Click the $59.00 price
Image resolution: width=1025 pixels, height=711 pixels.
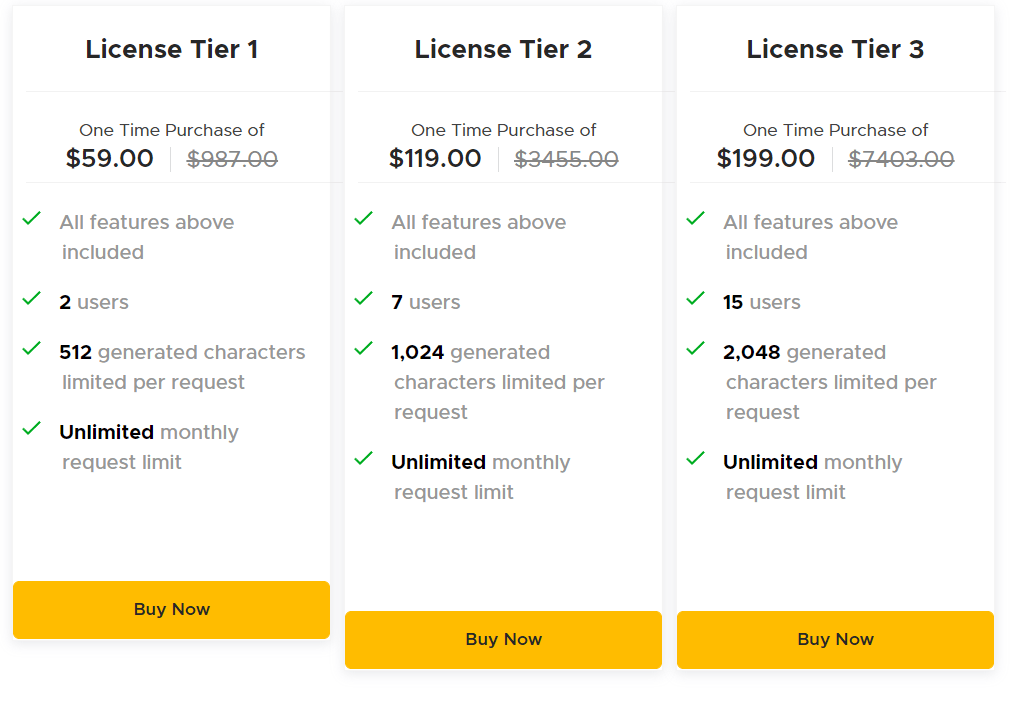[110, 158]
